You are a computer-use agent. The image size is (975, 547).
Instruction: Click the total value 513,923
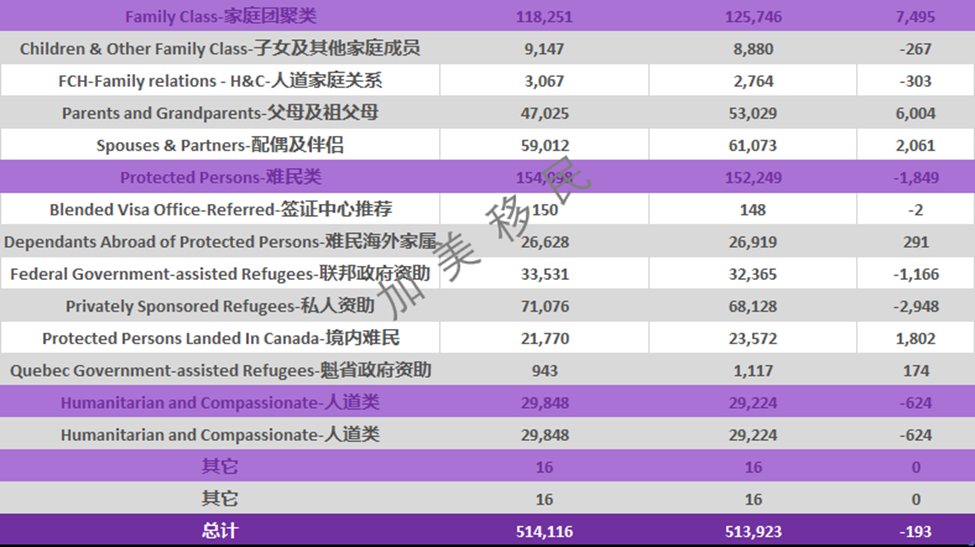click(753, 532)
